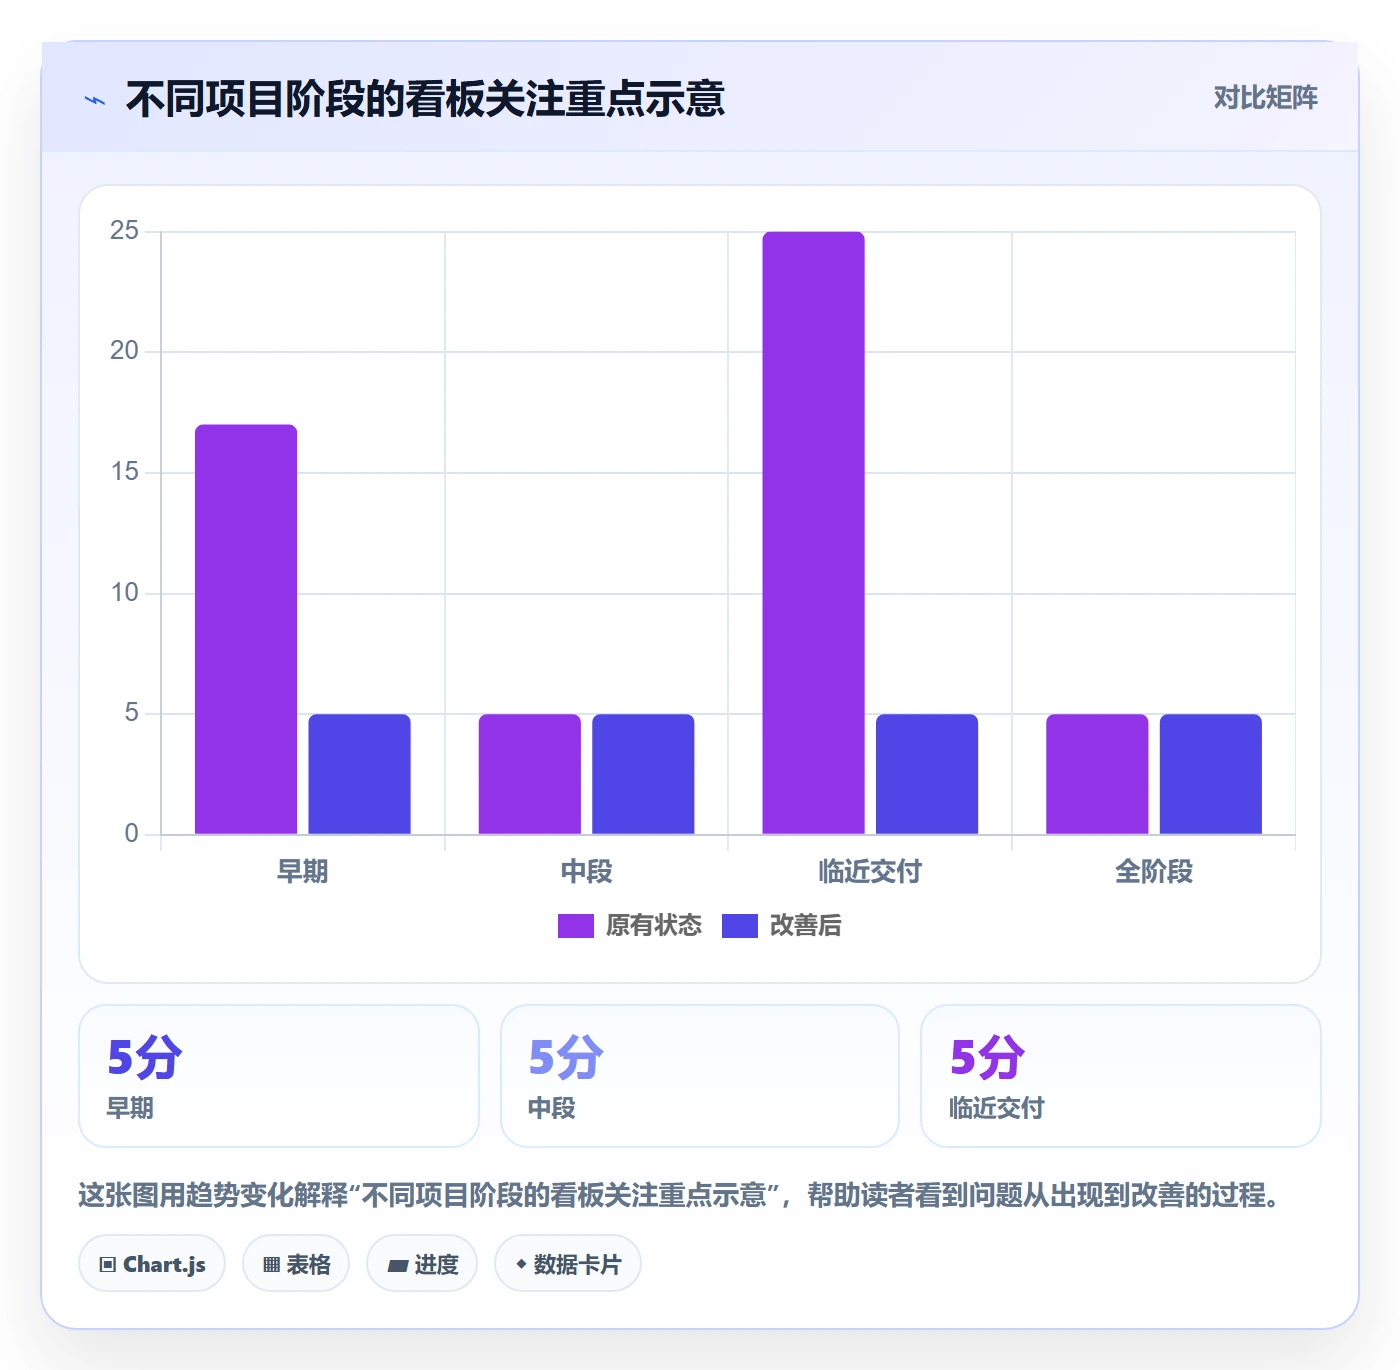
Task: Click the purple 全阶段 原有状态 bar
Action: pyautogui.click(x=1097, y=774)
